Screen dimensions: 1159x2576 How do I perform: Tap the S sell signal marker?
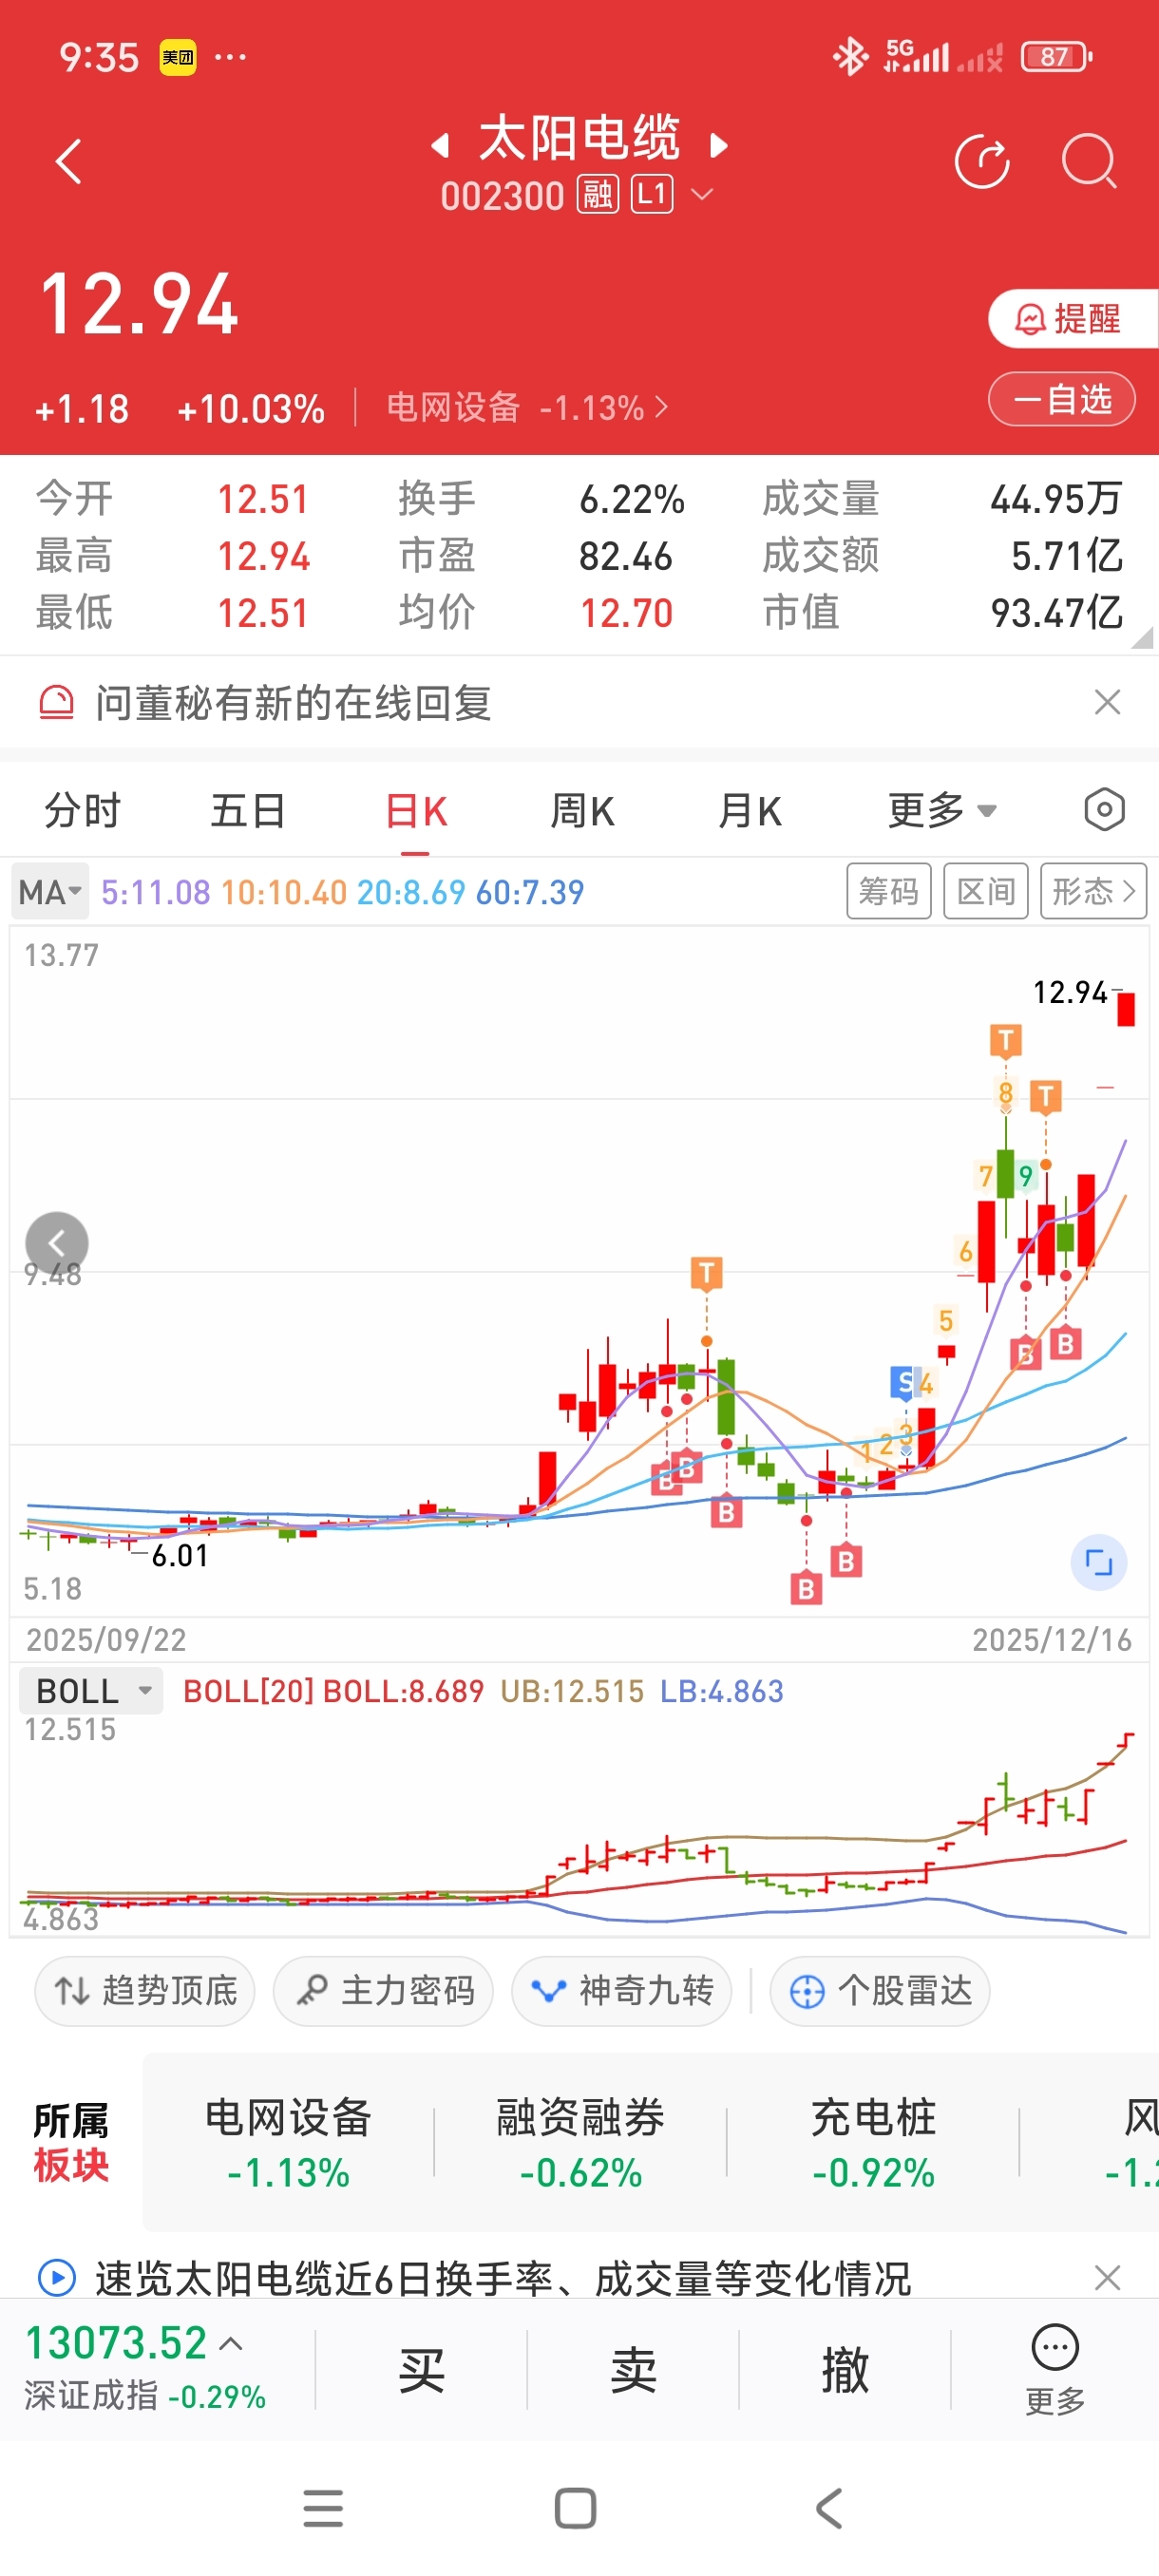tap(904, 1383)
